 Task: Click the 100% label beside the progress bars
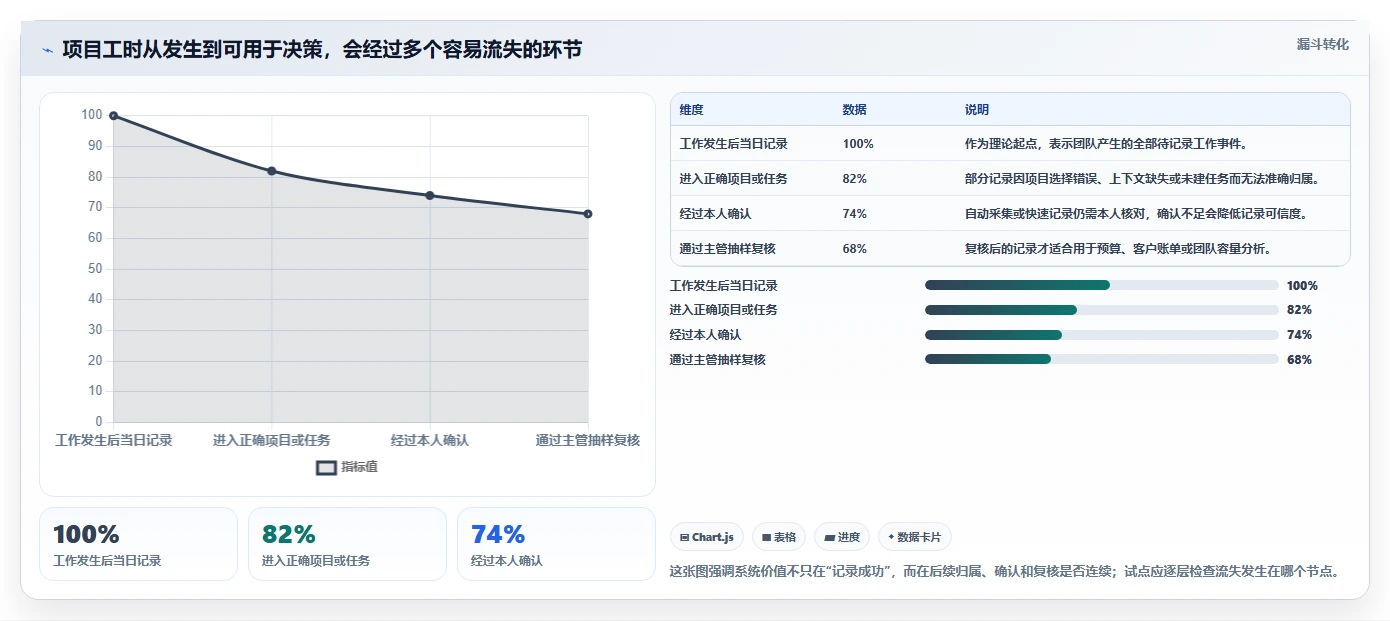(1302, 285)
